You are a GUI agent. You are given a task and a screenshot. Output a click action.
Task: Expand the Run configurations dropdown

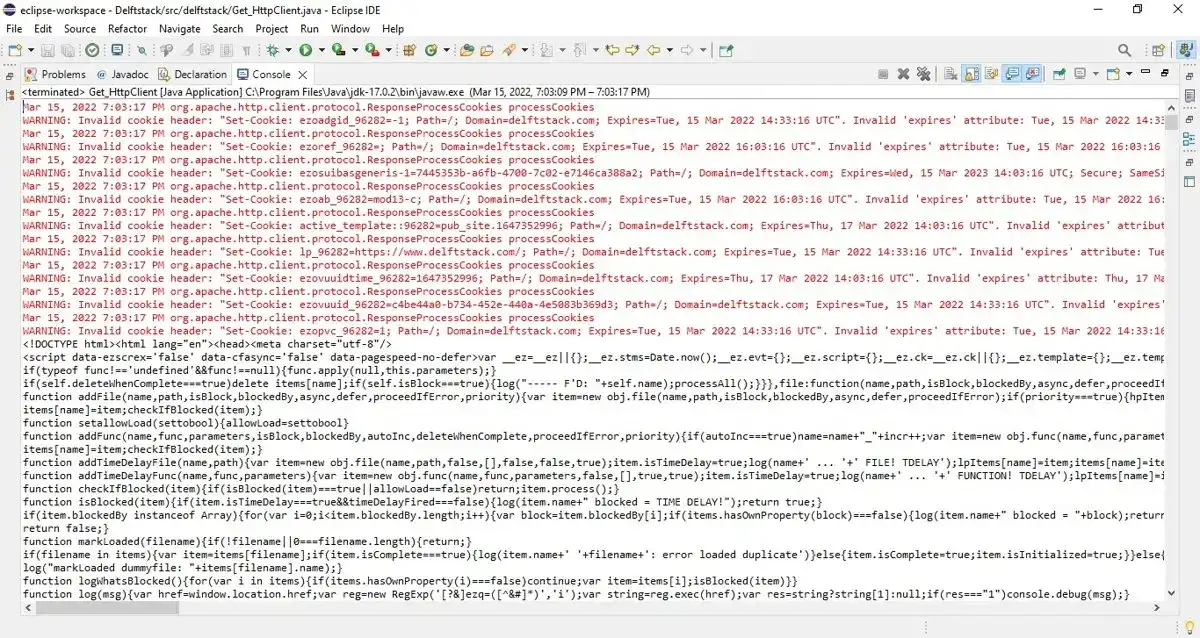click(x=321, y=50)
